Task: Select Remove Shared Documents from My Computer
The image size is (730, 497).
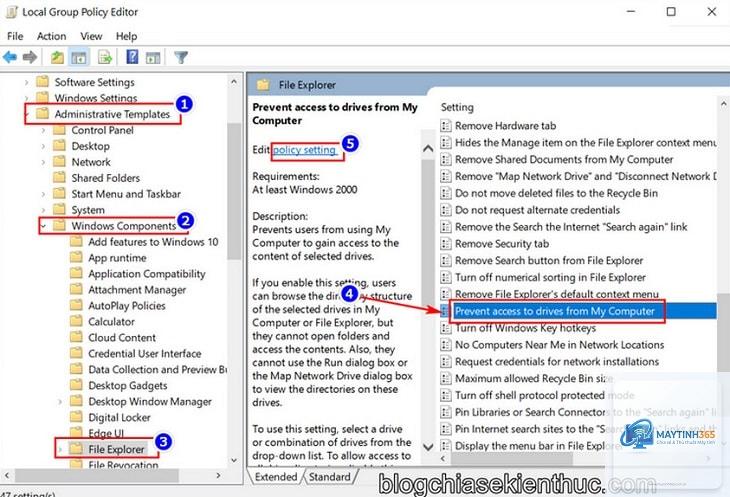Action: [x=564, y=159]
